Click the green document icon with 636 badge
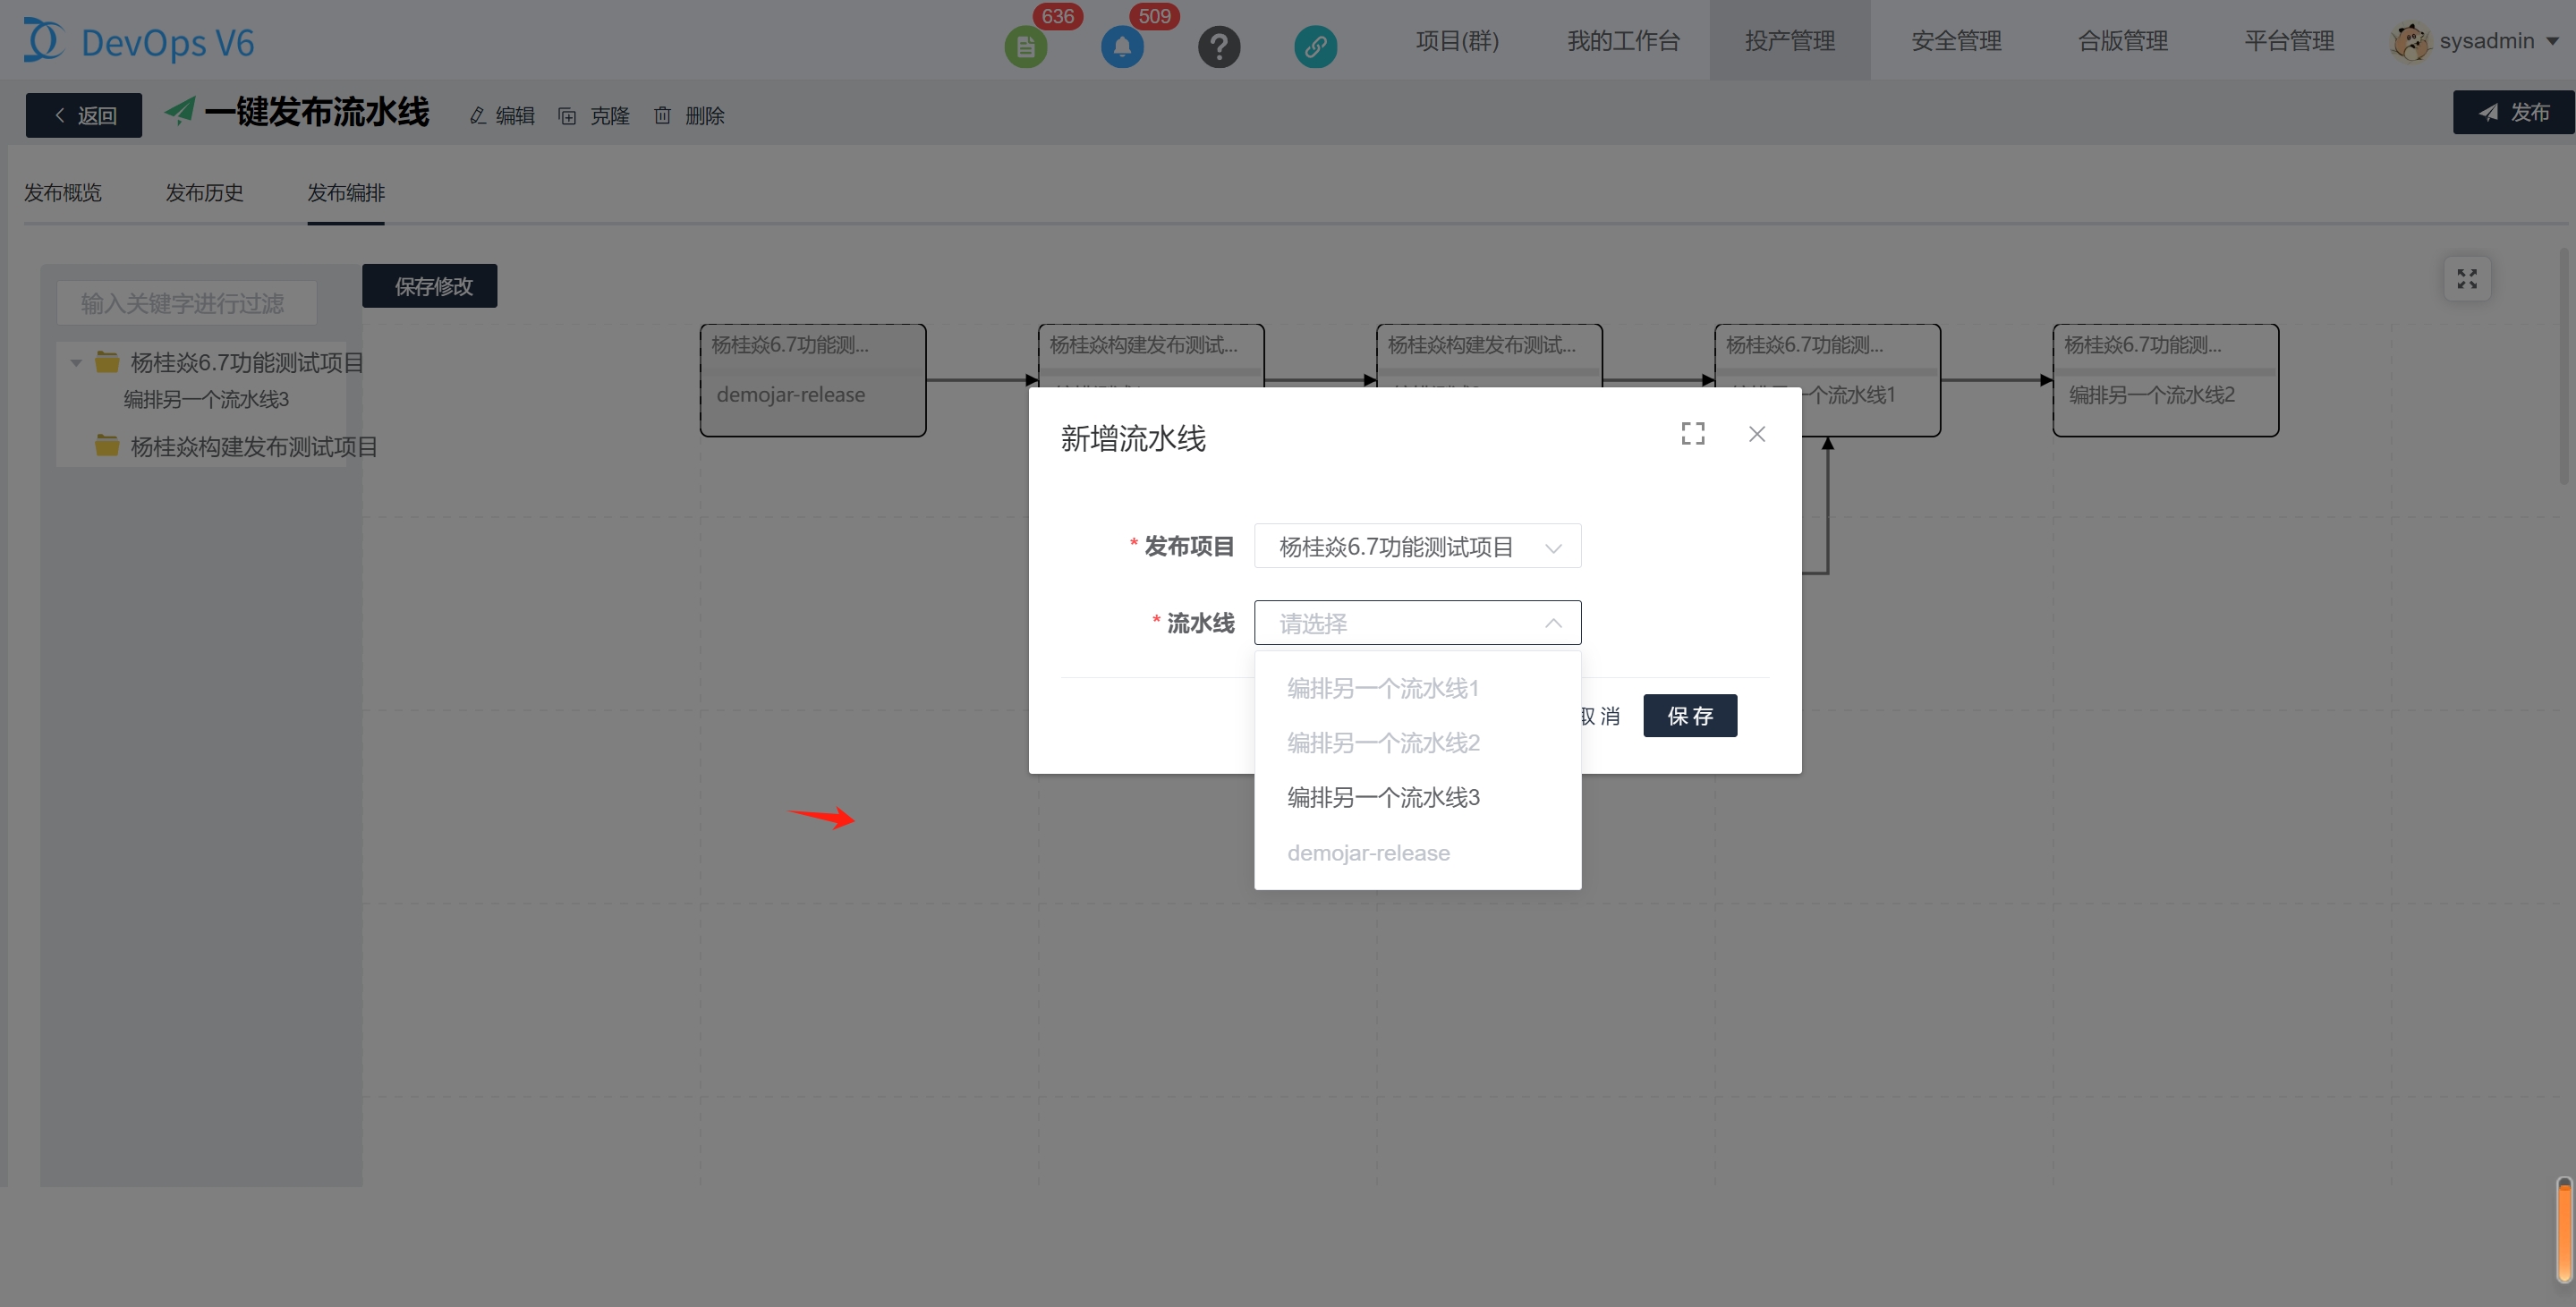 (x=1025, y=46)
